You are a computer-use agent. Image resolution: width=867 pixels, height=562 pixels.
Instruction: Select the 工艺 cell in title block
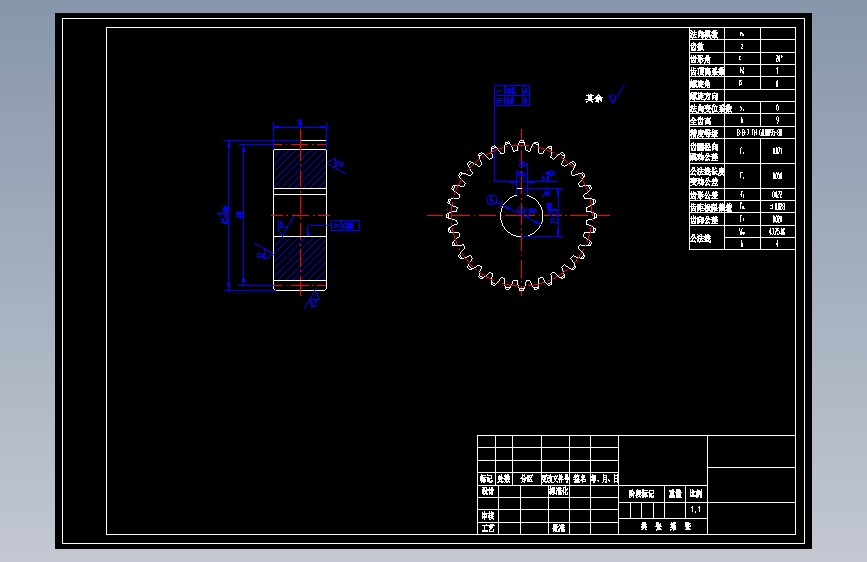tap(488, 528)
